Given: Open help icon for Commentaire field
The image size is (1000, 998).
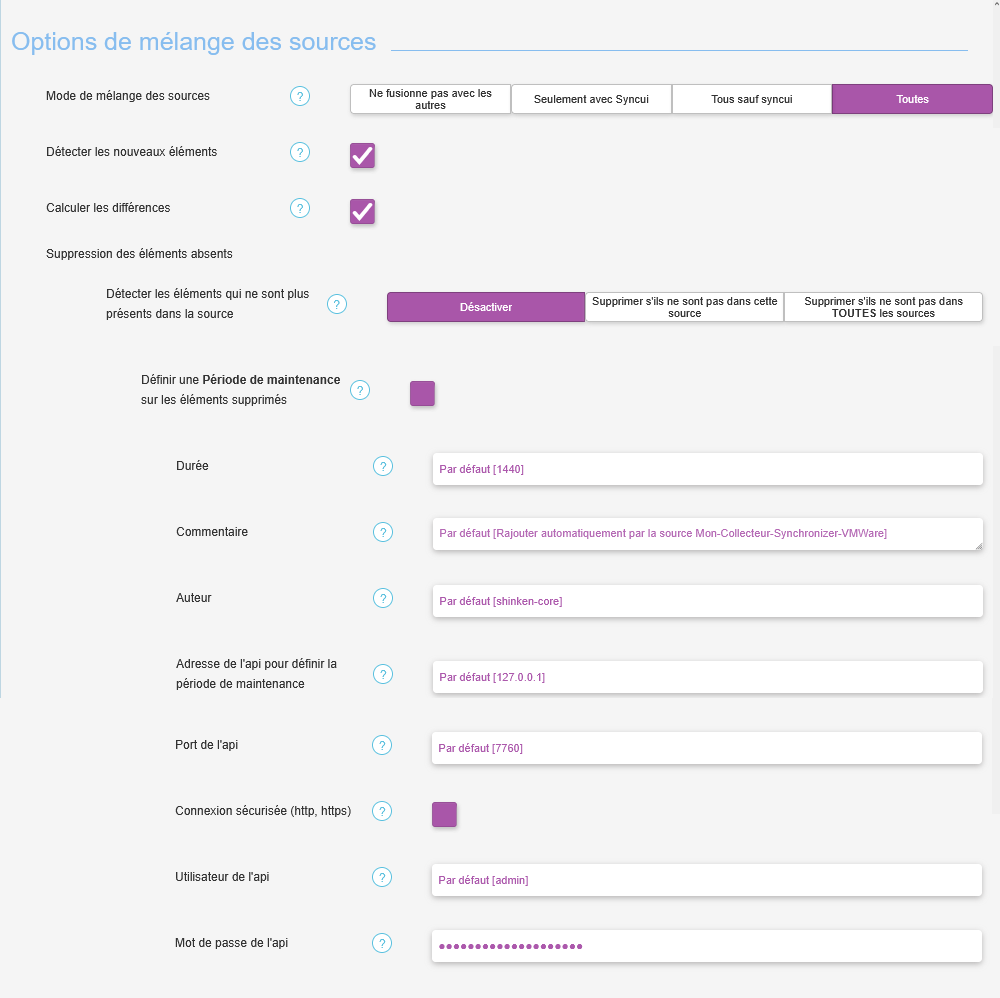Looking at the screenshot, I should [383, 532].
